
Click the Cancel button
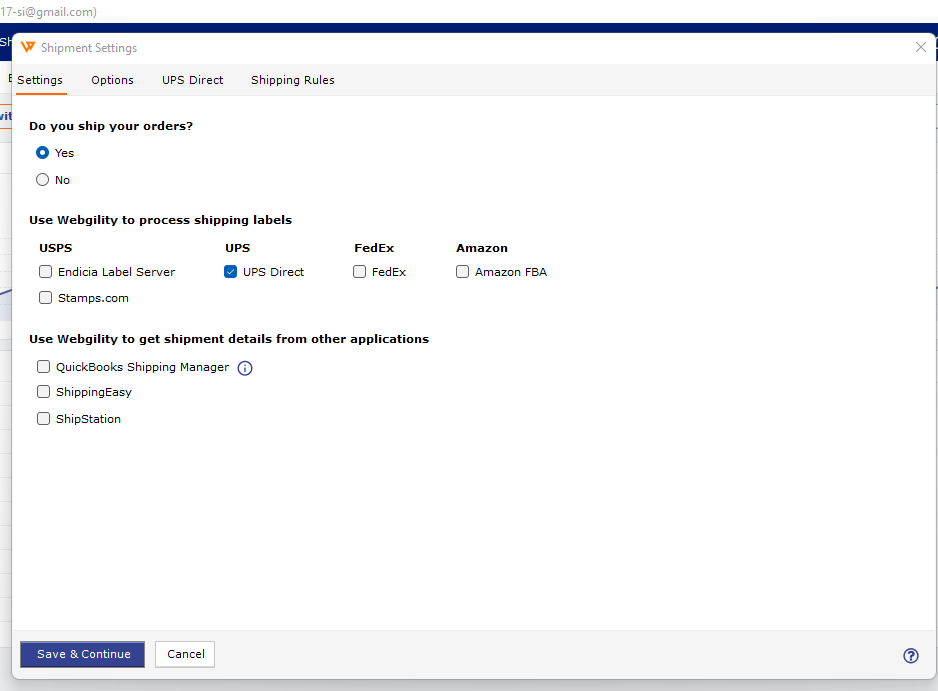point(185,655)
